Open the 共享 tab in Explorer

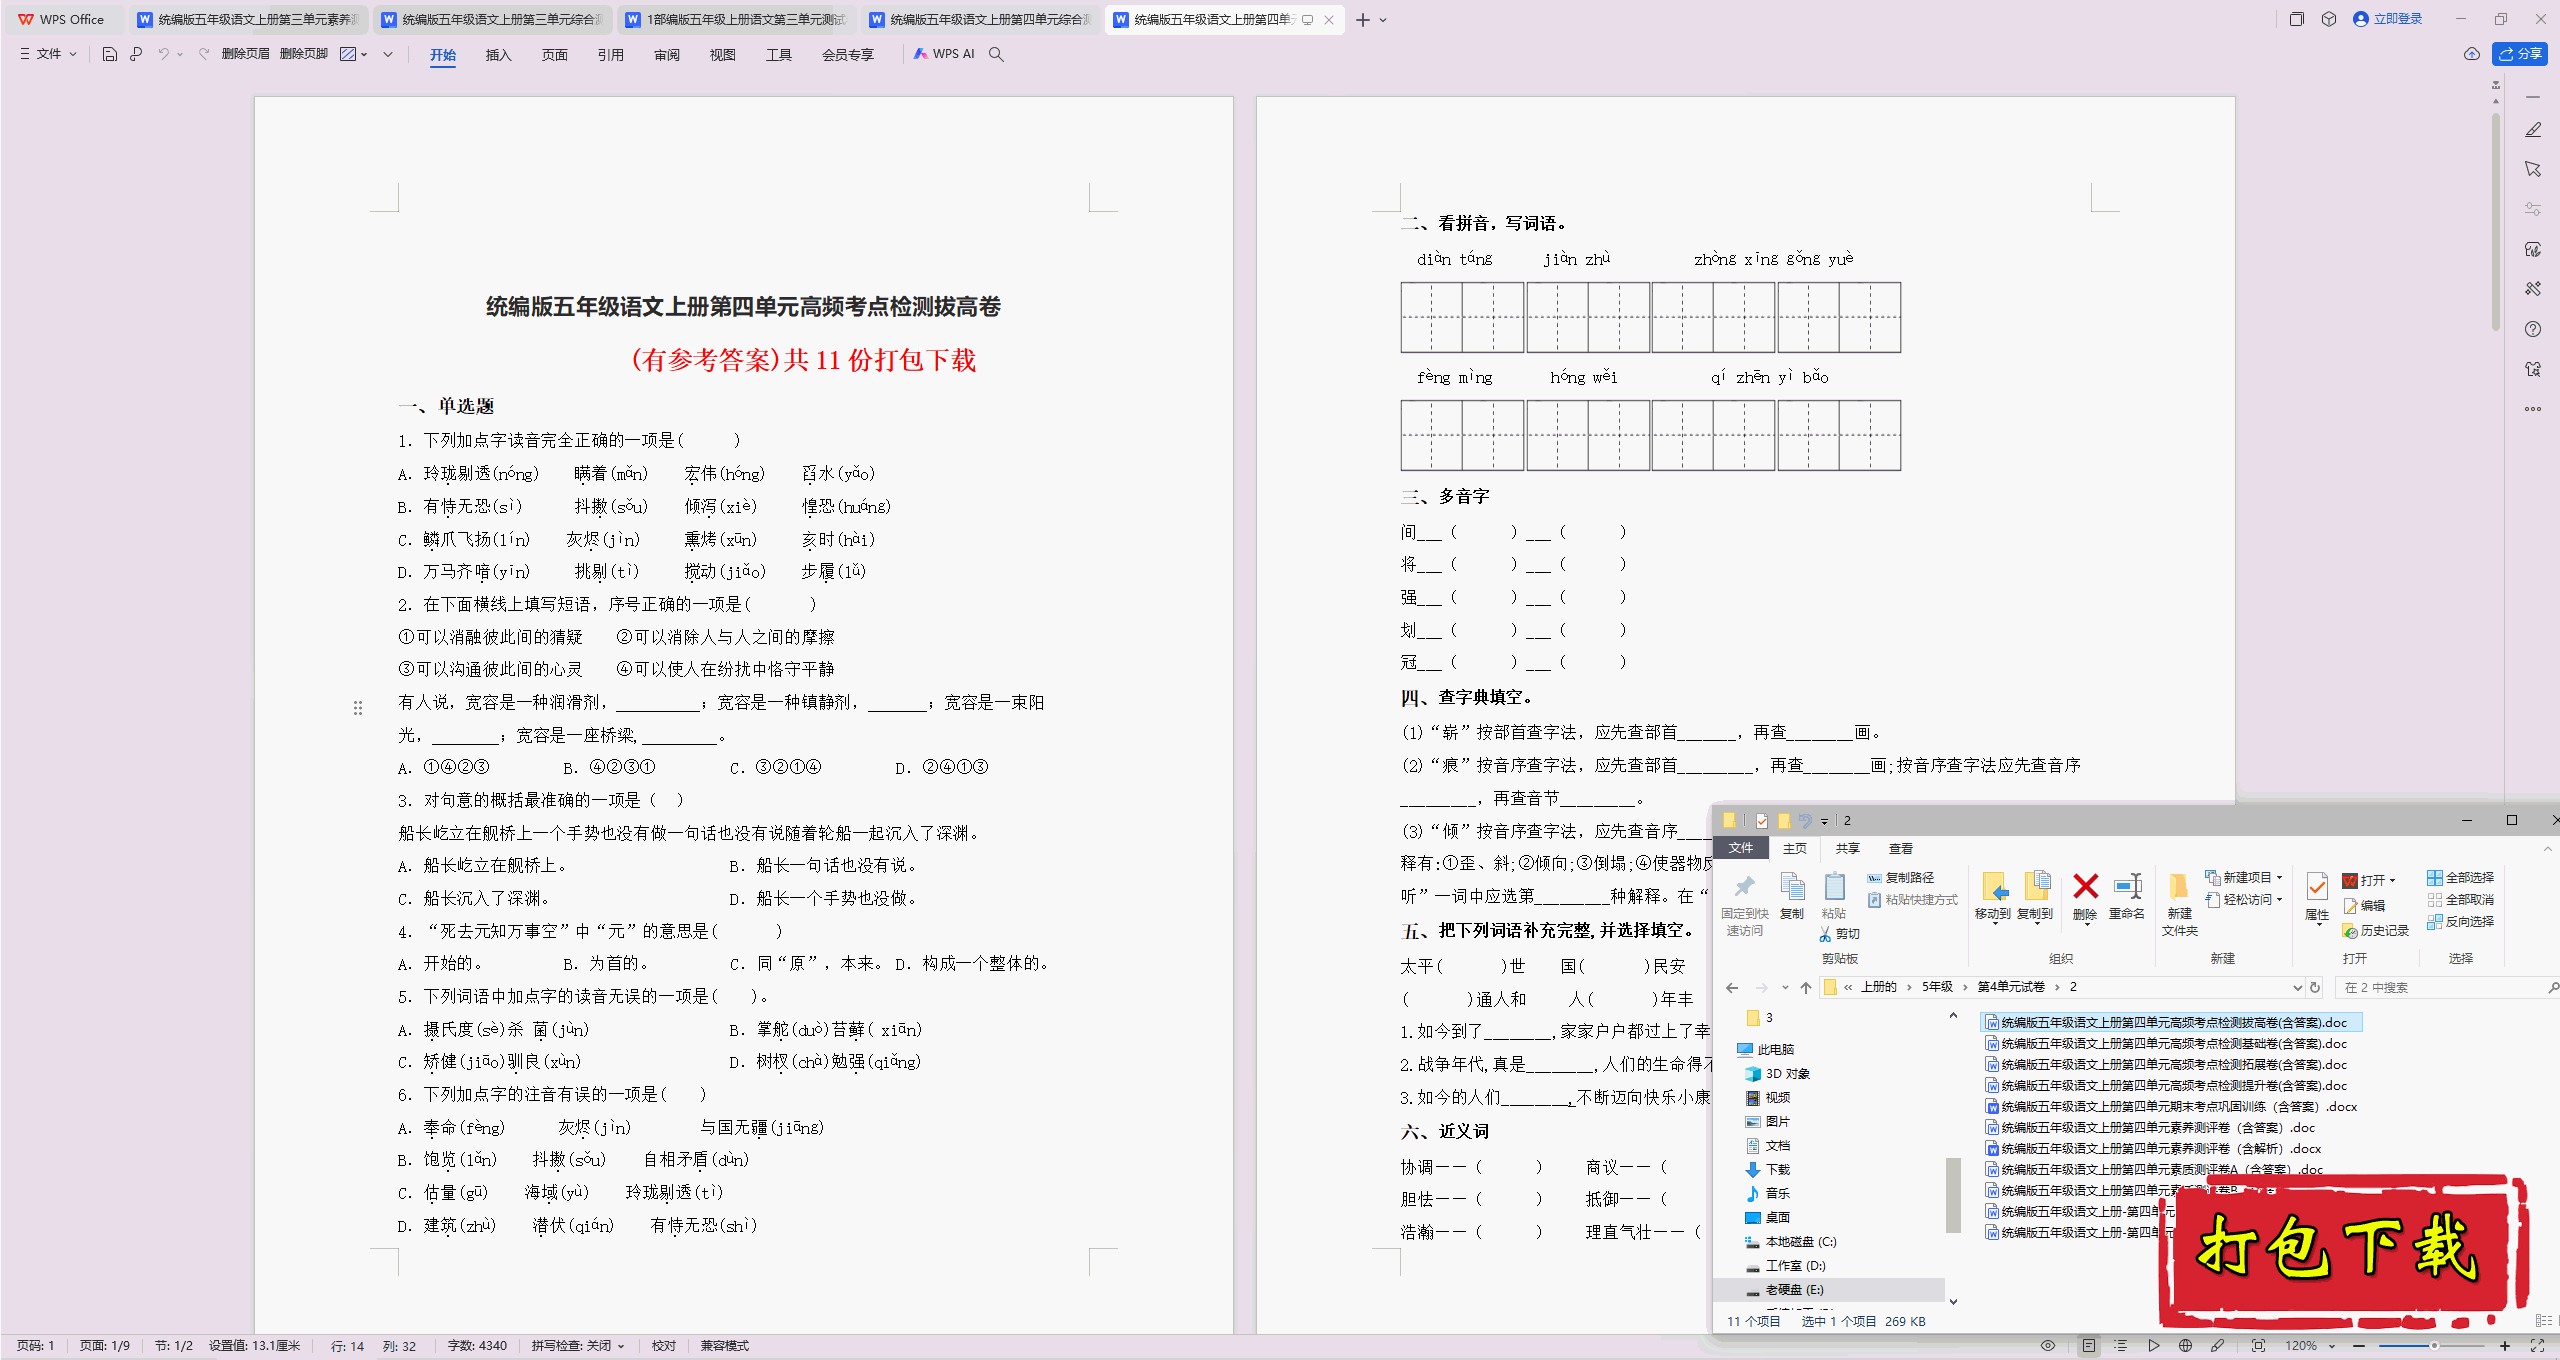click(x=1847, y=849)
